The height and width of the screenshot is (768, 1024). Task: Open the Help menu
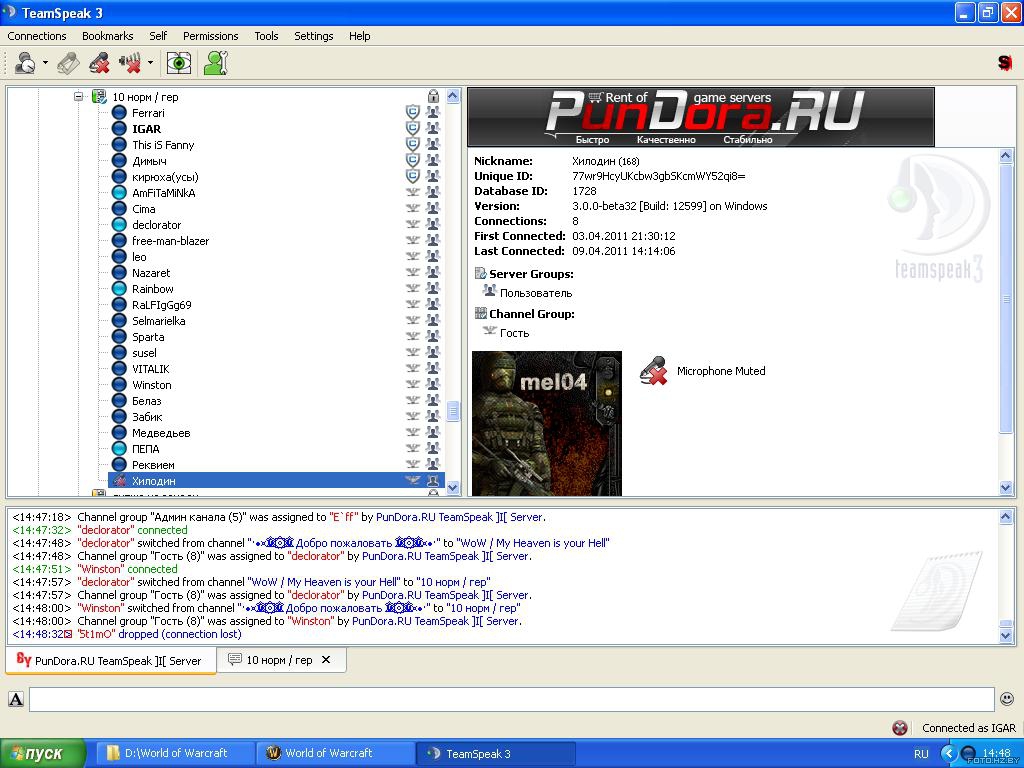(359, 36)
